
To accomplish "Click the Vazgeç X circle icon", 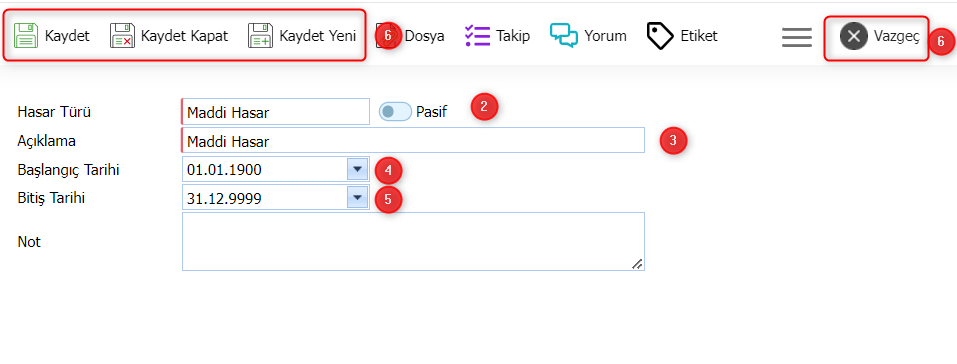I will [854, 36].
